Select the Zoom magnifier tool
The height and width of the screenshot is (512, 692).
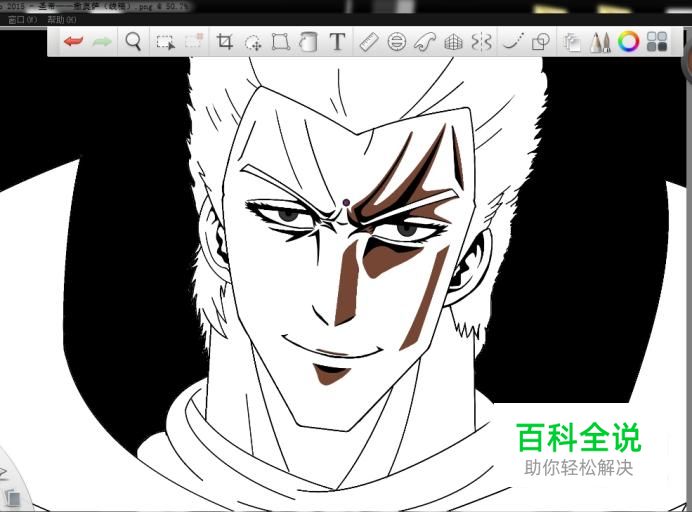[133, 41]
